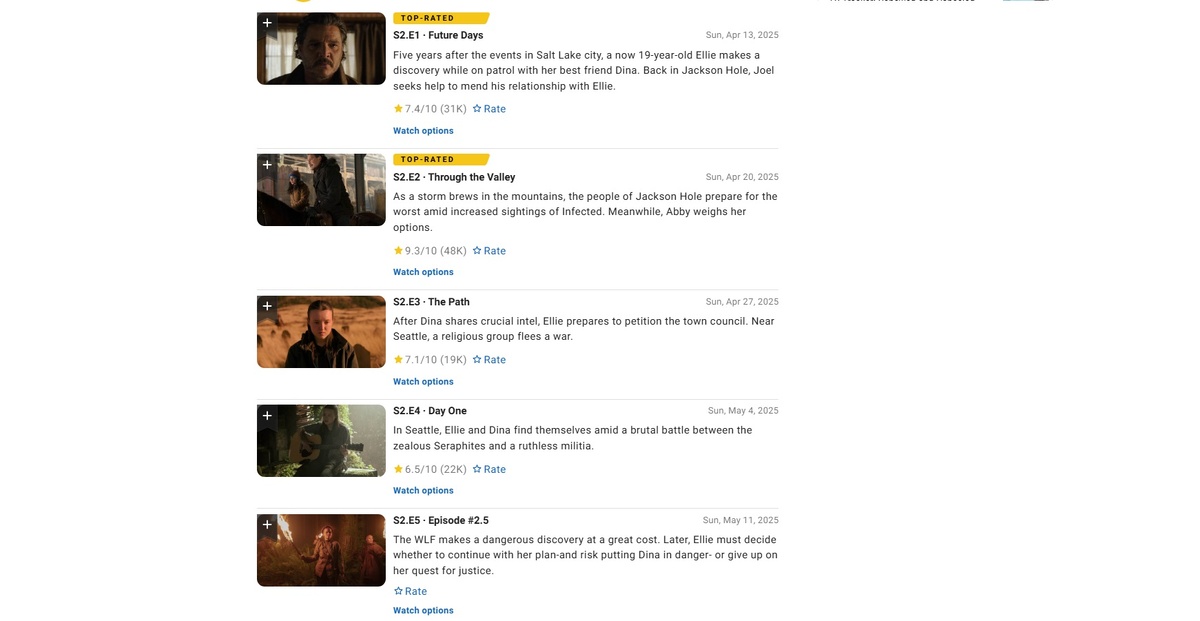Viewport: 1200px width, 621px height.
Task: Rate the Through the Valley episode
Action: pyautogui.click(x=489, y=251)
